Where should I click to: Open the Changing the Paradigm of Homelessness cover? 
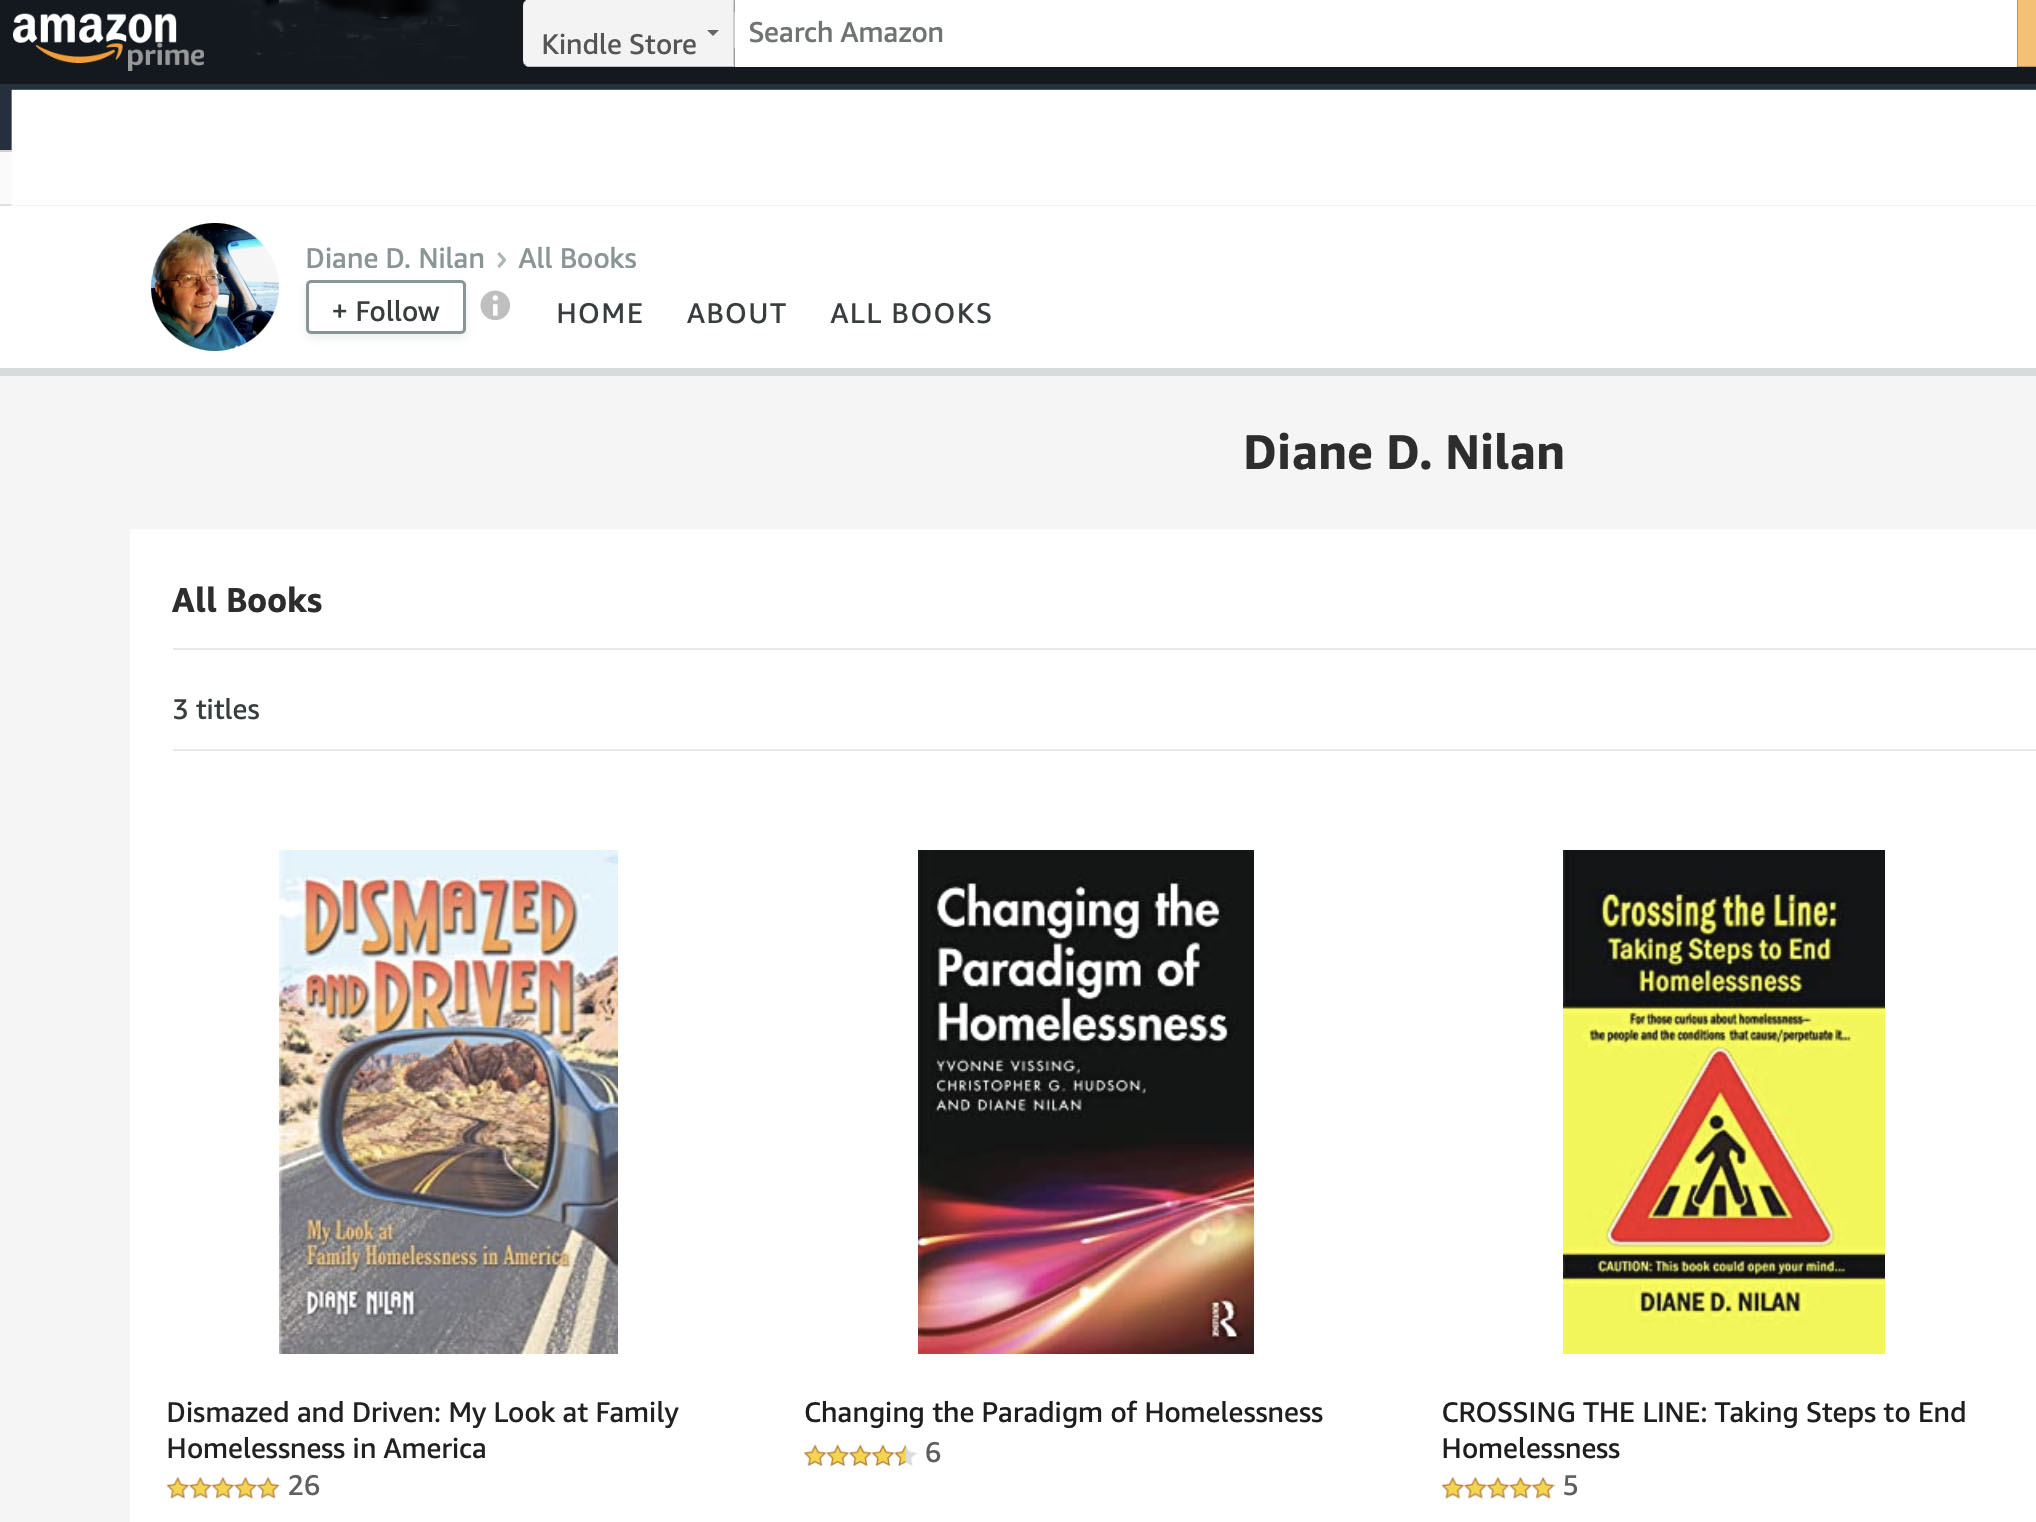pos(1086,1102)
